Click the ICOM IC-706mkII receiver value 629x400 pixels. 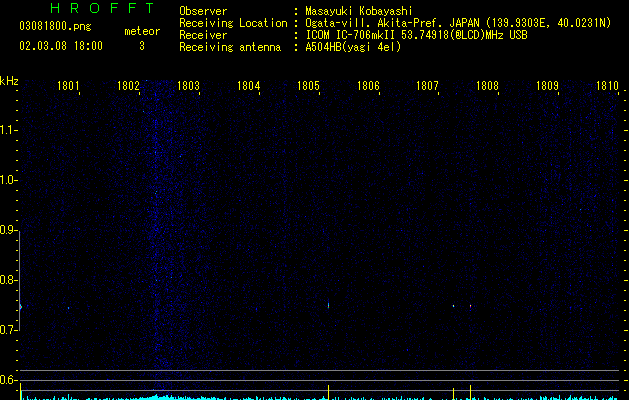pos(416,35)
